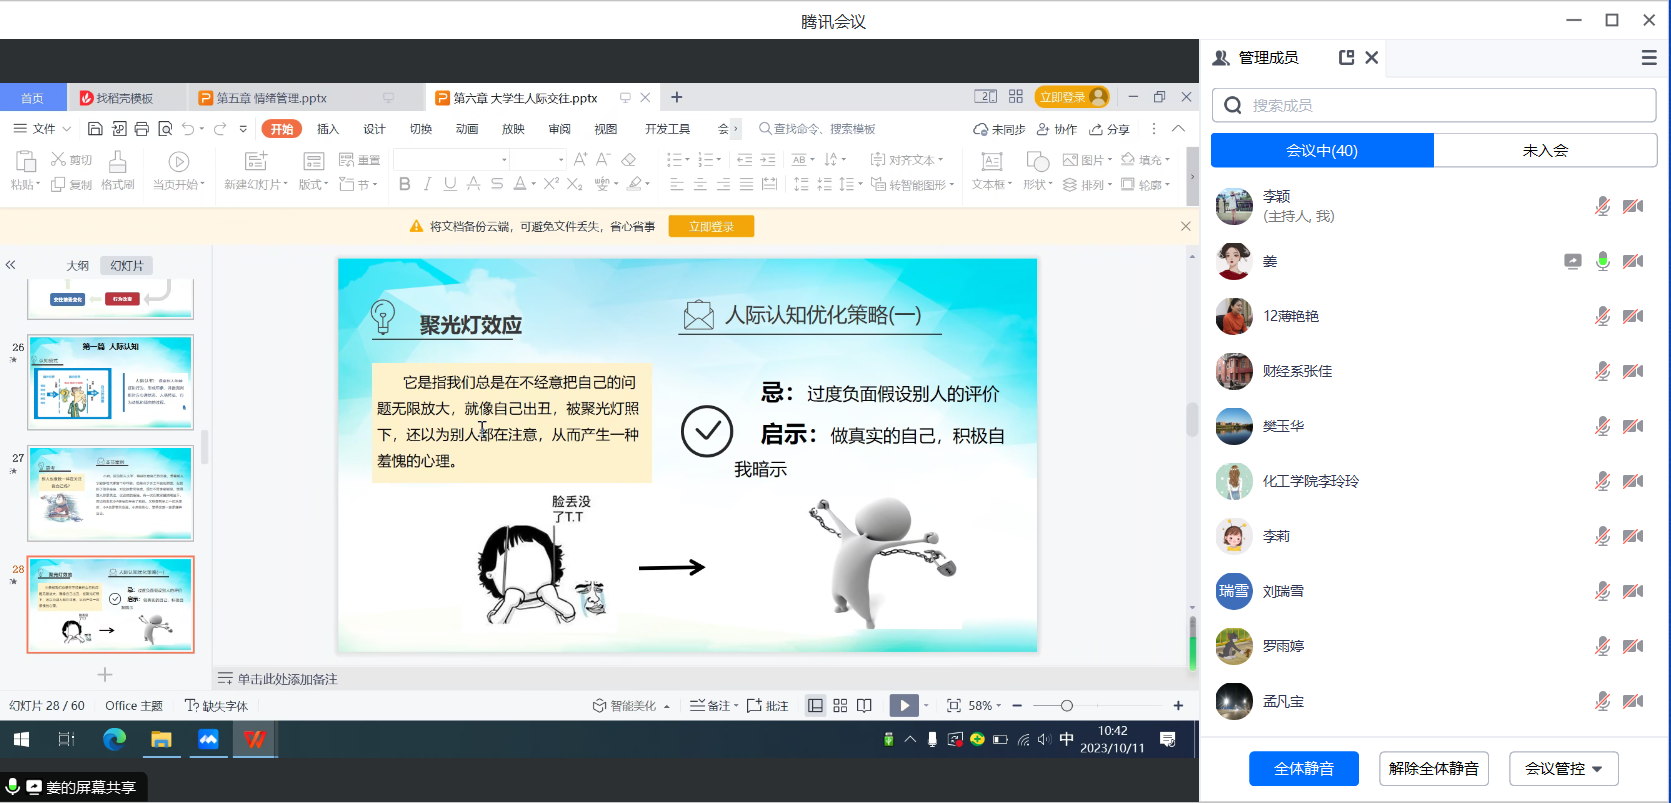Pop out the member management panel

click(1346, 58)
